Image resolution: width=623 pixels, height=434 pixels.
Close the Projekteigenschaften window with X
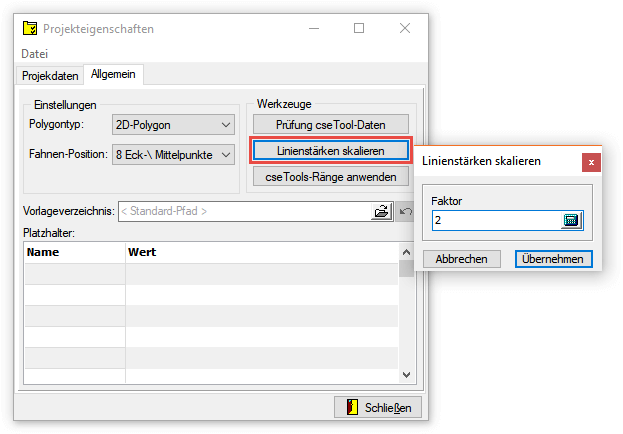click(x=404, y=28)
